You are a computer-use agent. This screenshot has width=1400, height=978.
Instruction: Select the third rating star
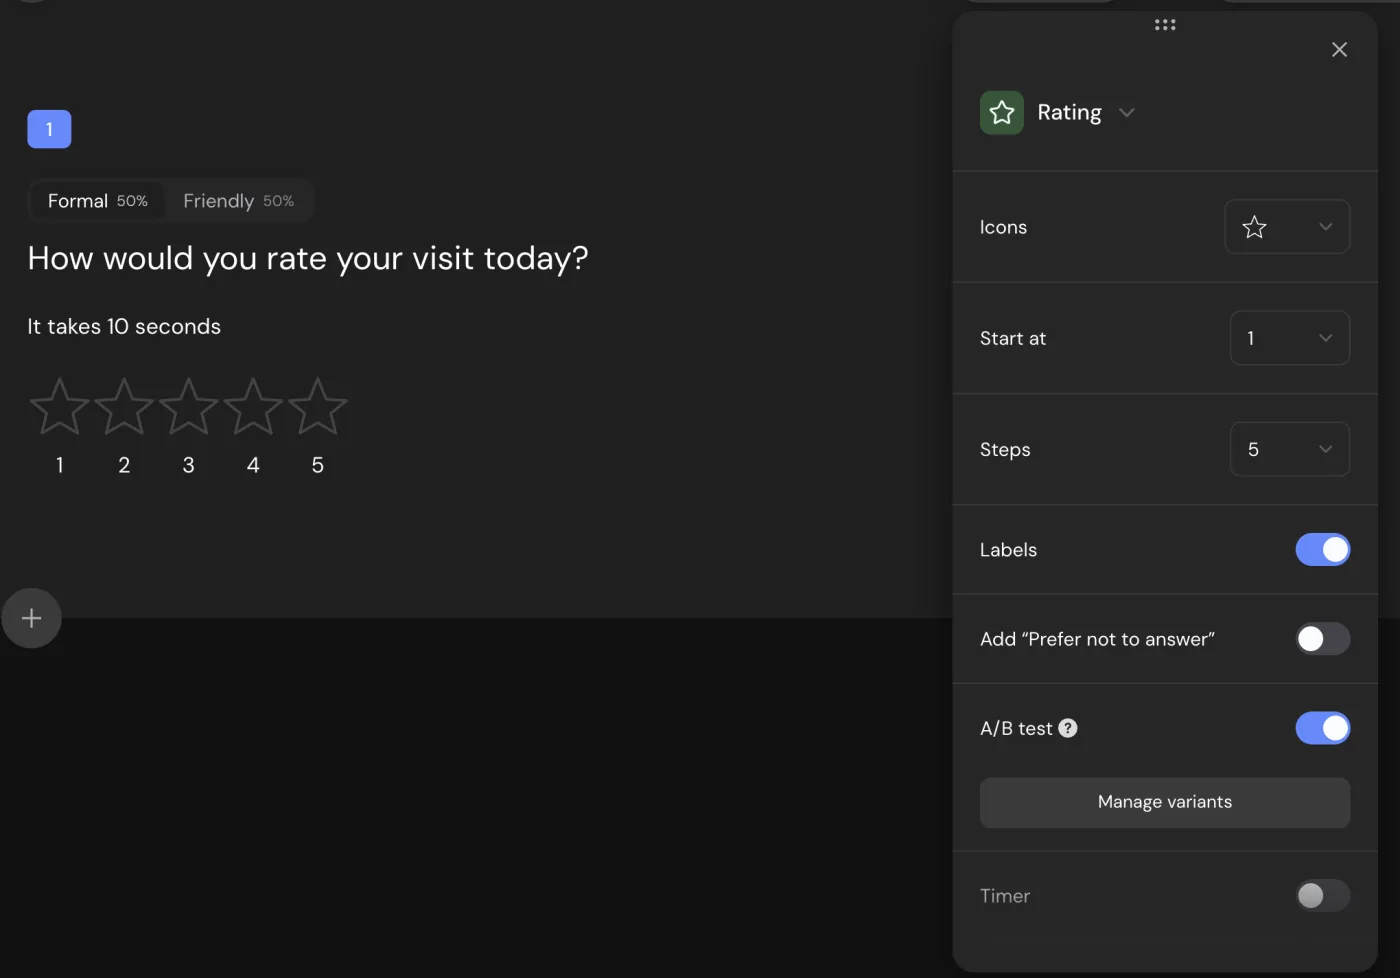point(189,407)
